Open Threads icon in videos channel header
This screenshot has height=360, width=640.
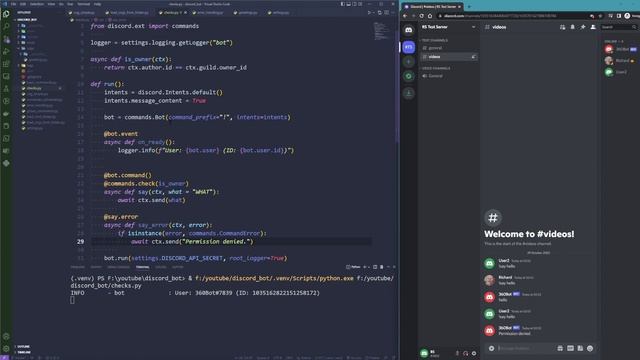(x=562, y=27)
